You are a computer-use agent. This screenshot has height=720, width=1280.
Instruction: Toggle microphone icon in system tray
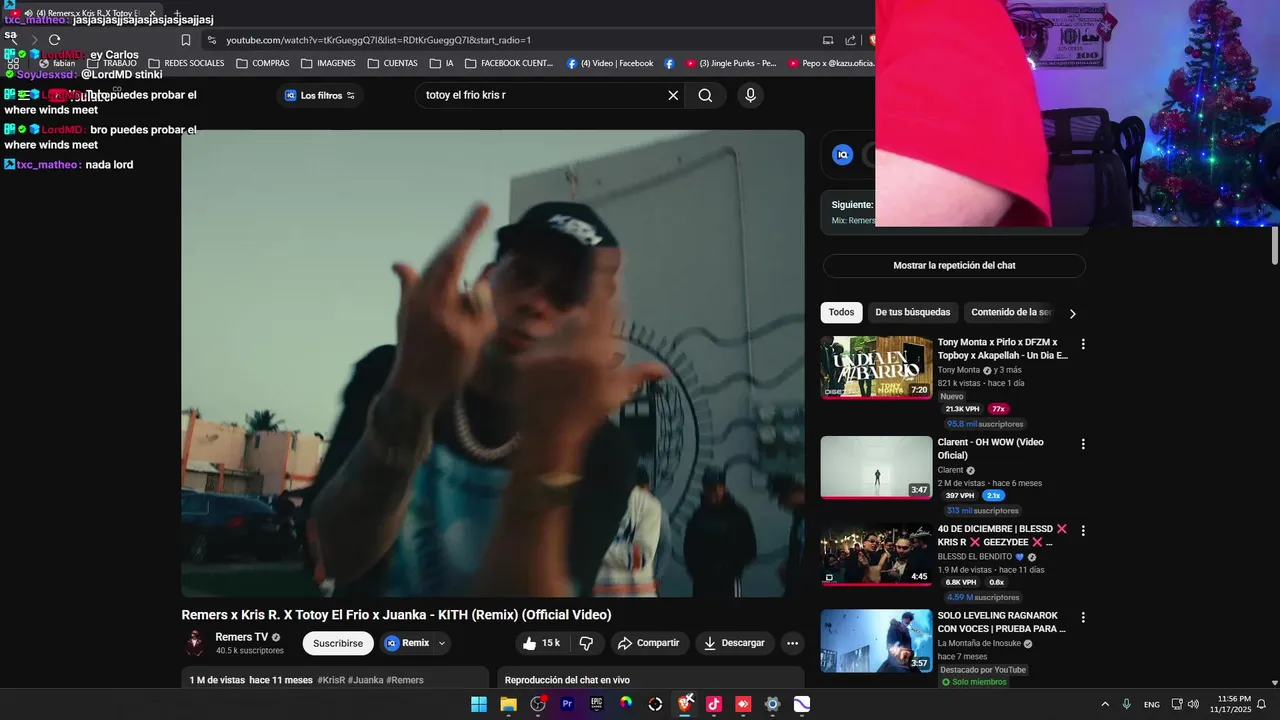click(x=1127, y=704)
